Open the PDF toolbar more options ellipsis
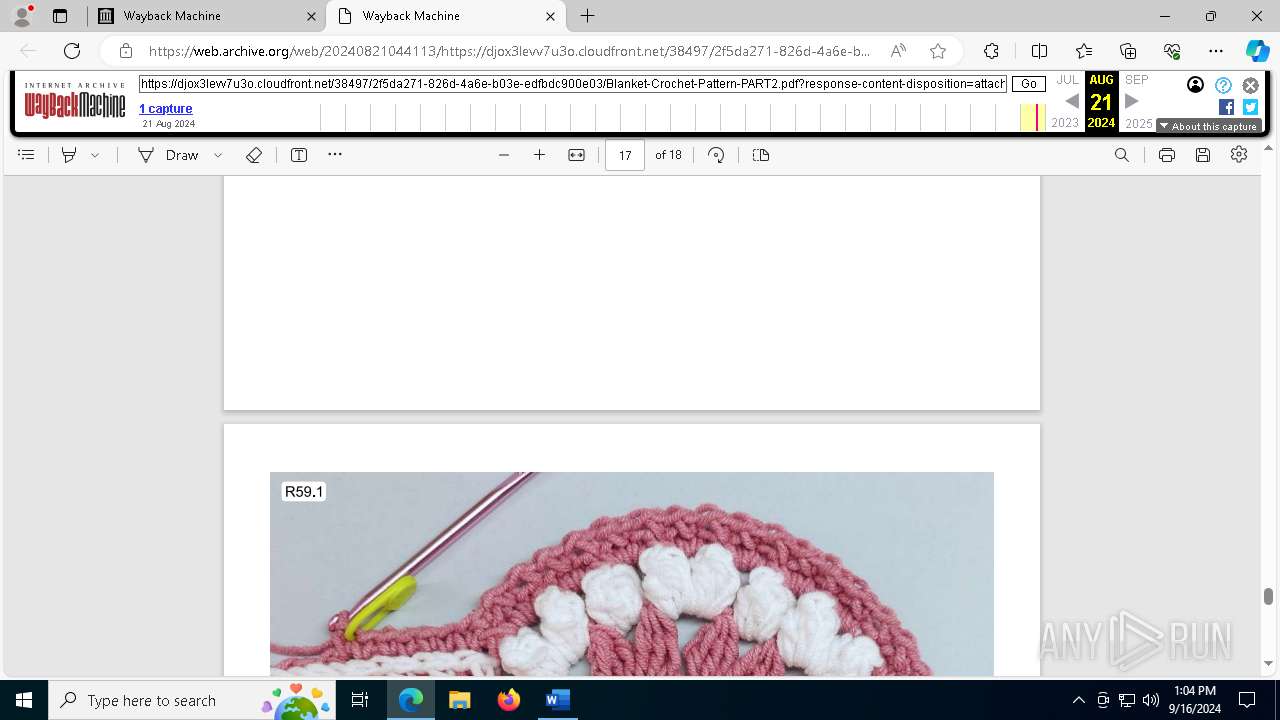Viewport: 1280px width, 720px height. click(335, 155)
